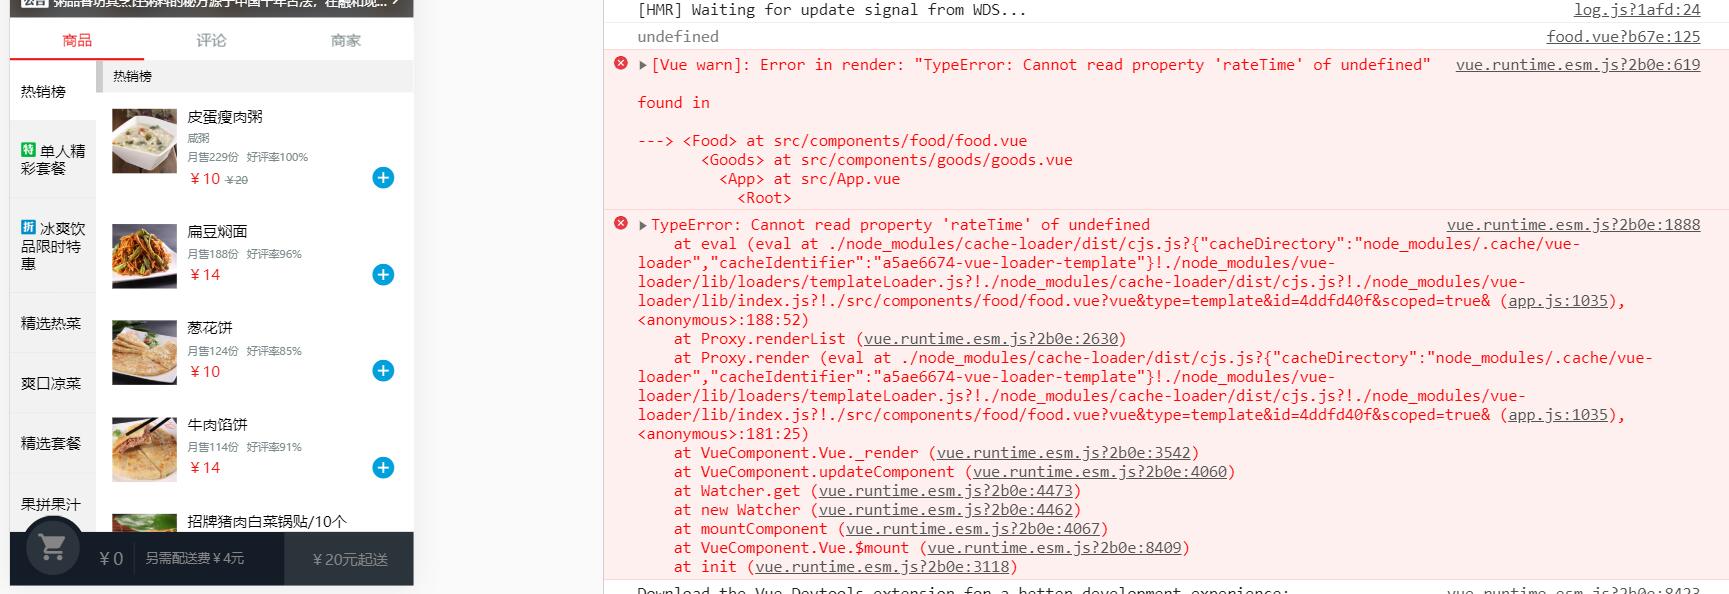Add 扁豆焖面 using the plus icon

tap(383, 275)
